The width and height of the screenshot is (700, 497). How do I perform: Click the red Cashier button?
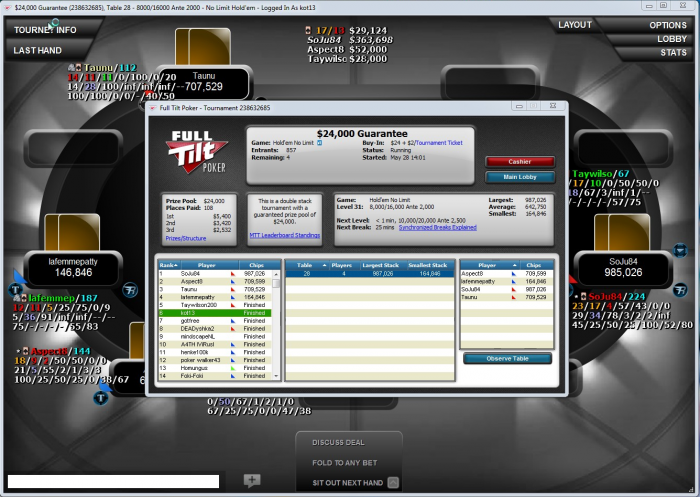(x=520, y=162)
